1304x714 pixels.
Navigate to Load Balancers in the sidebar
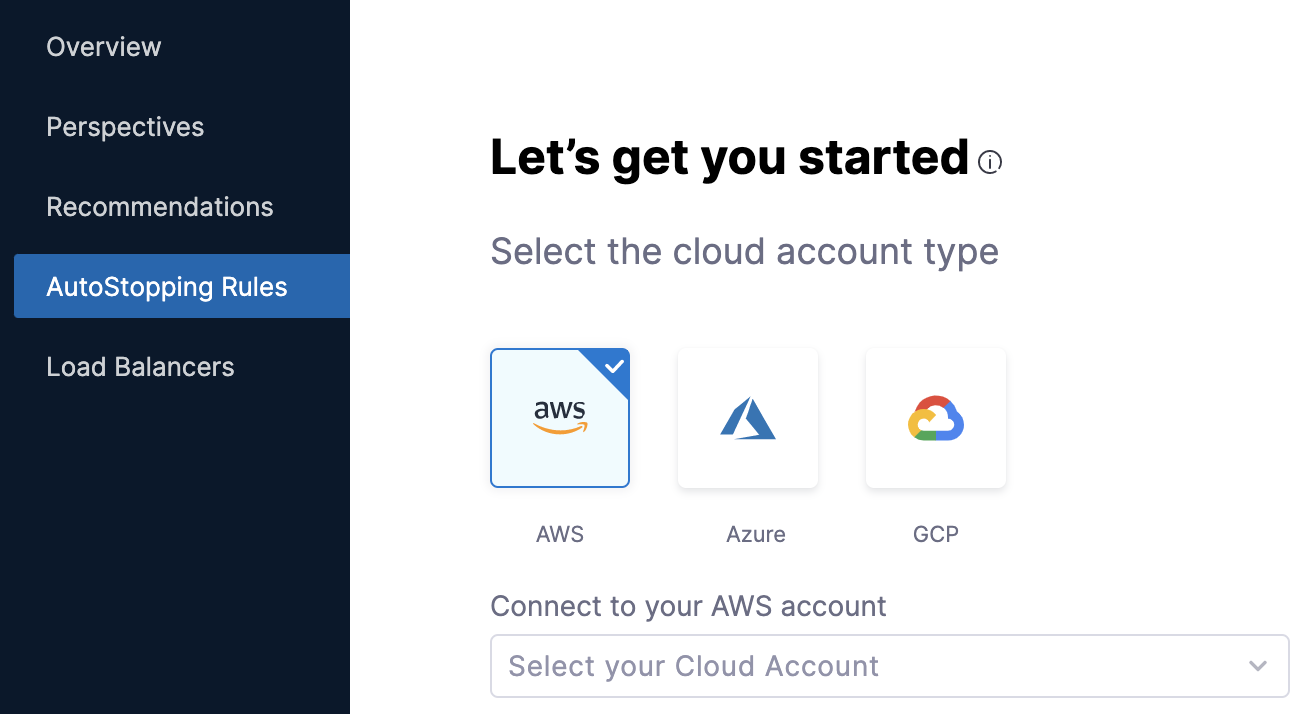click(140, 367)
